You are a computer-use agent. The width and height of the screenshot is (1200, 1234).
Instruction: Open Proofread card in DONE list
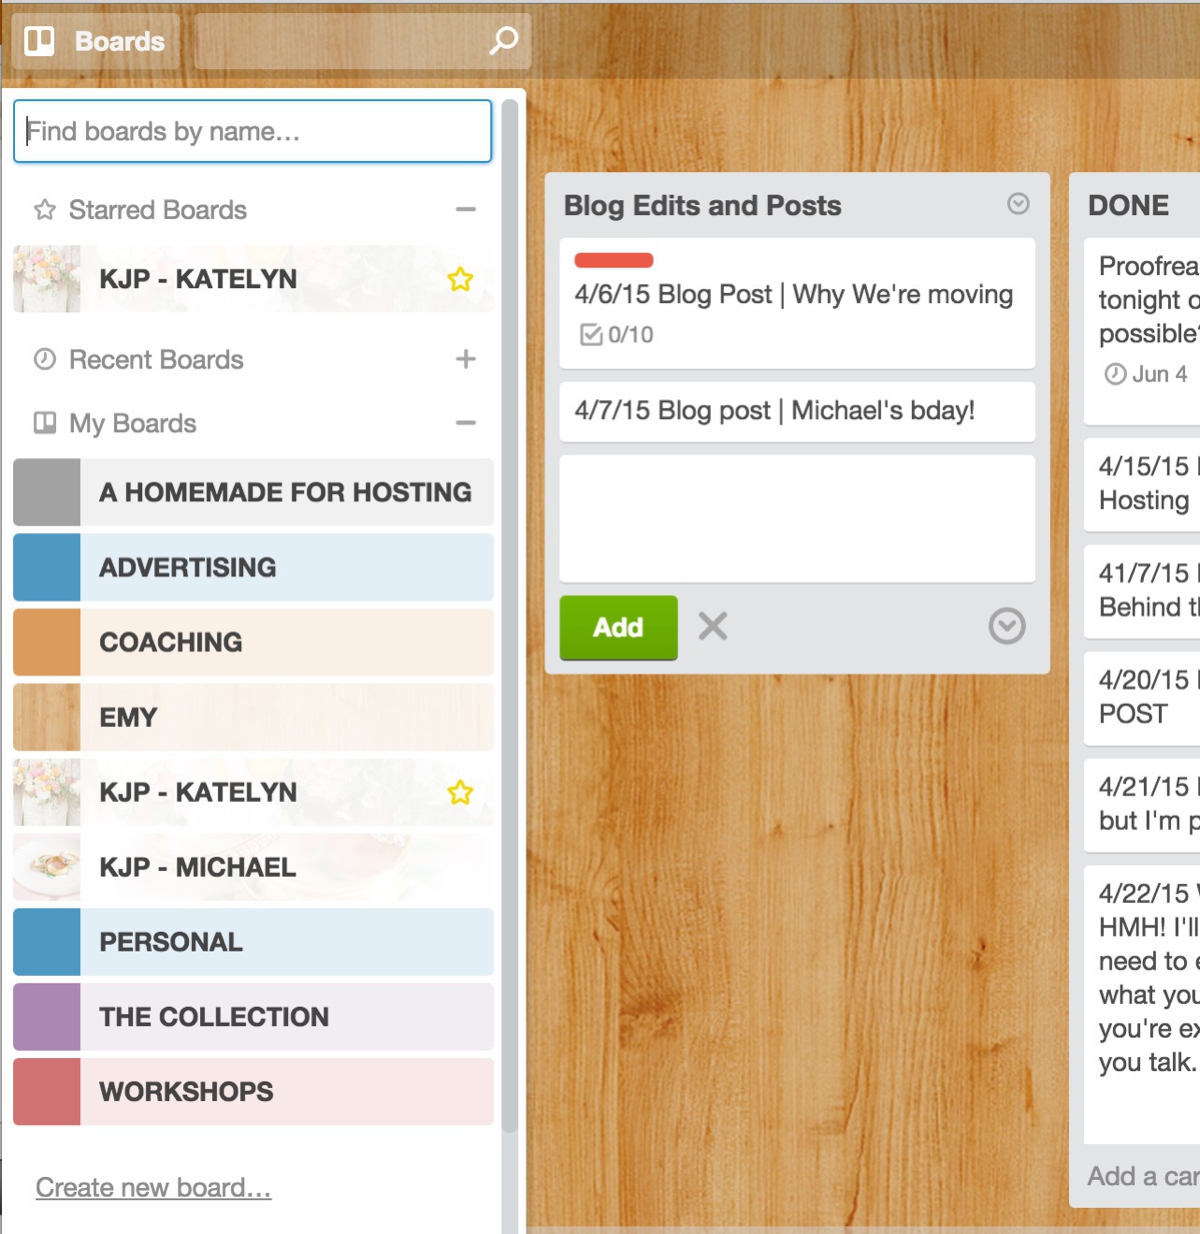point(1142,330)
